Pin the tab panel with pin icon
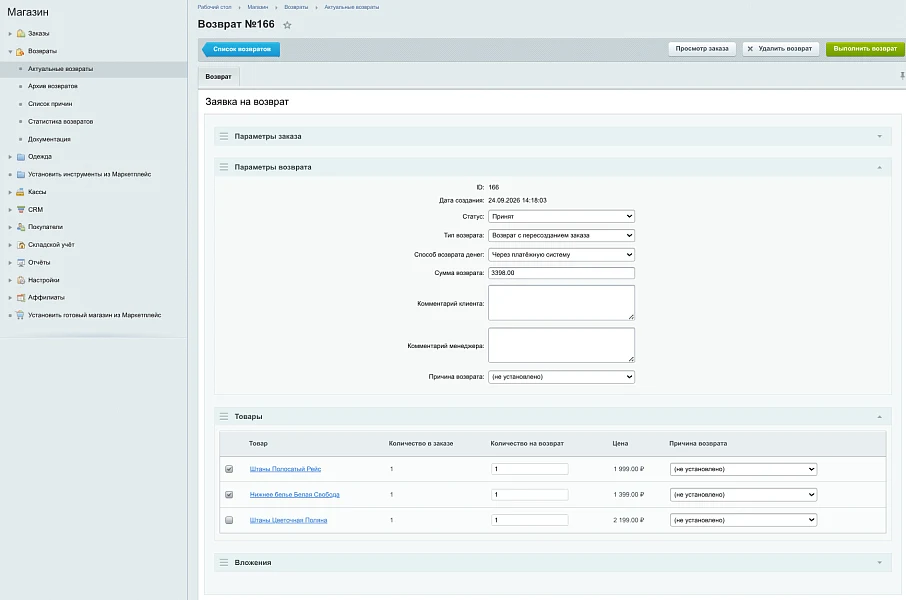 pyautogui.click(x=902, y=76)
